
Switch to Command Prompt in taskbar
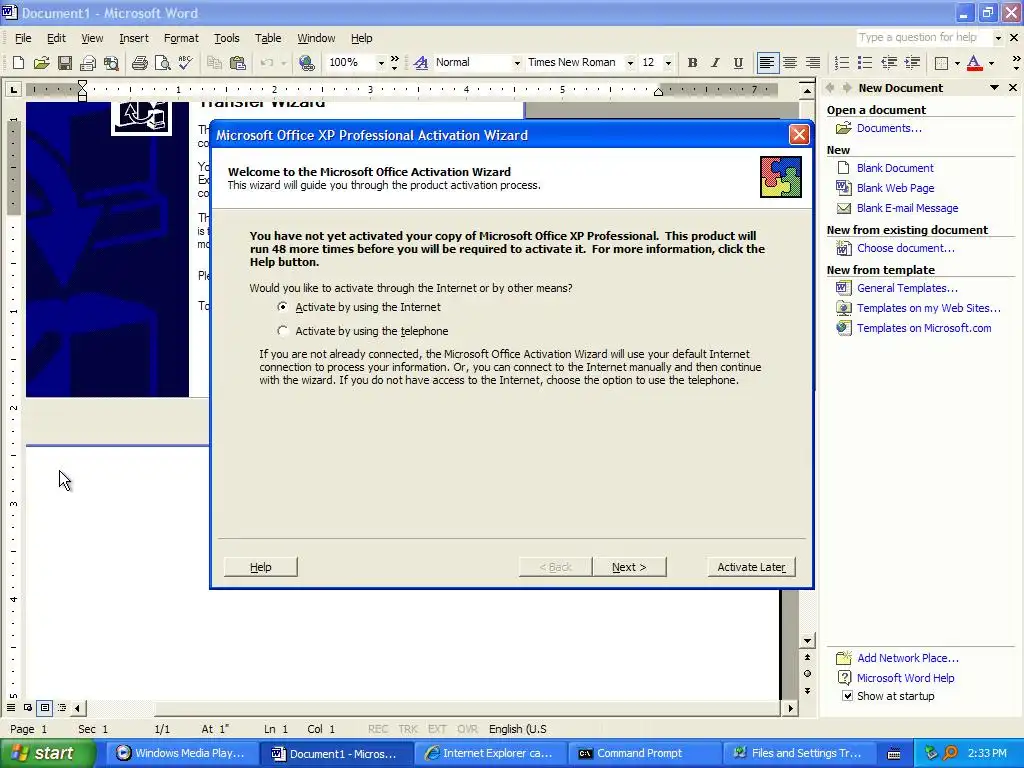click(644, 753)
